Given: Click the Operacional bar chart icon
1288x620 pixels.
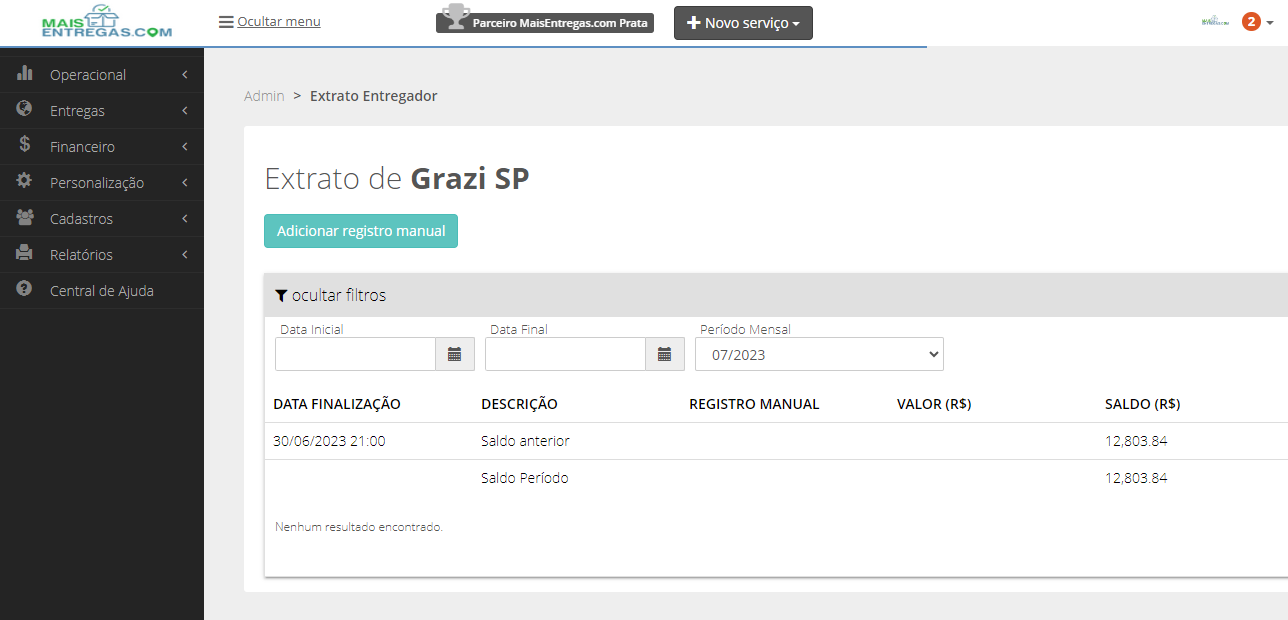Looking at the screenshot, I should pos(25,73).
